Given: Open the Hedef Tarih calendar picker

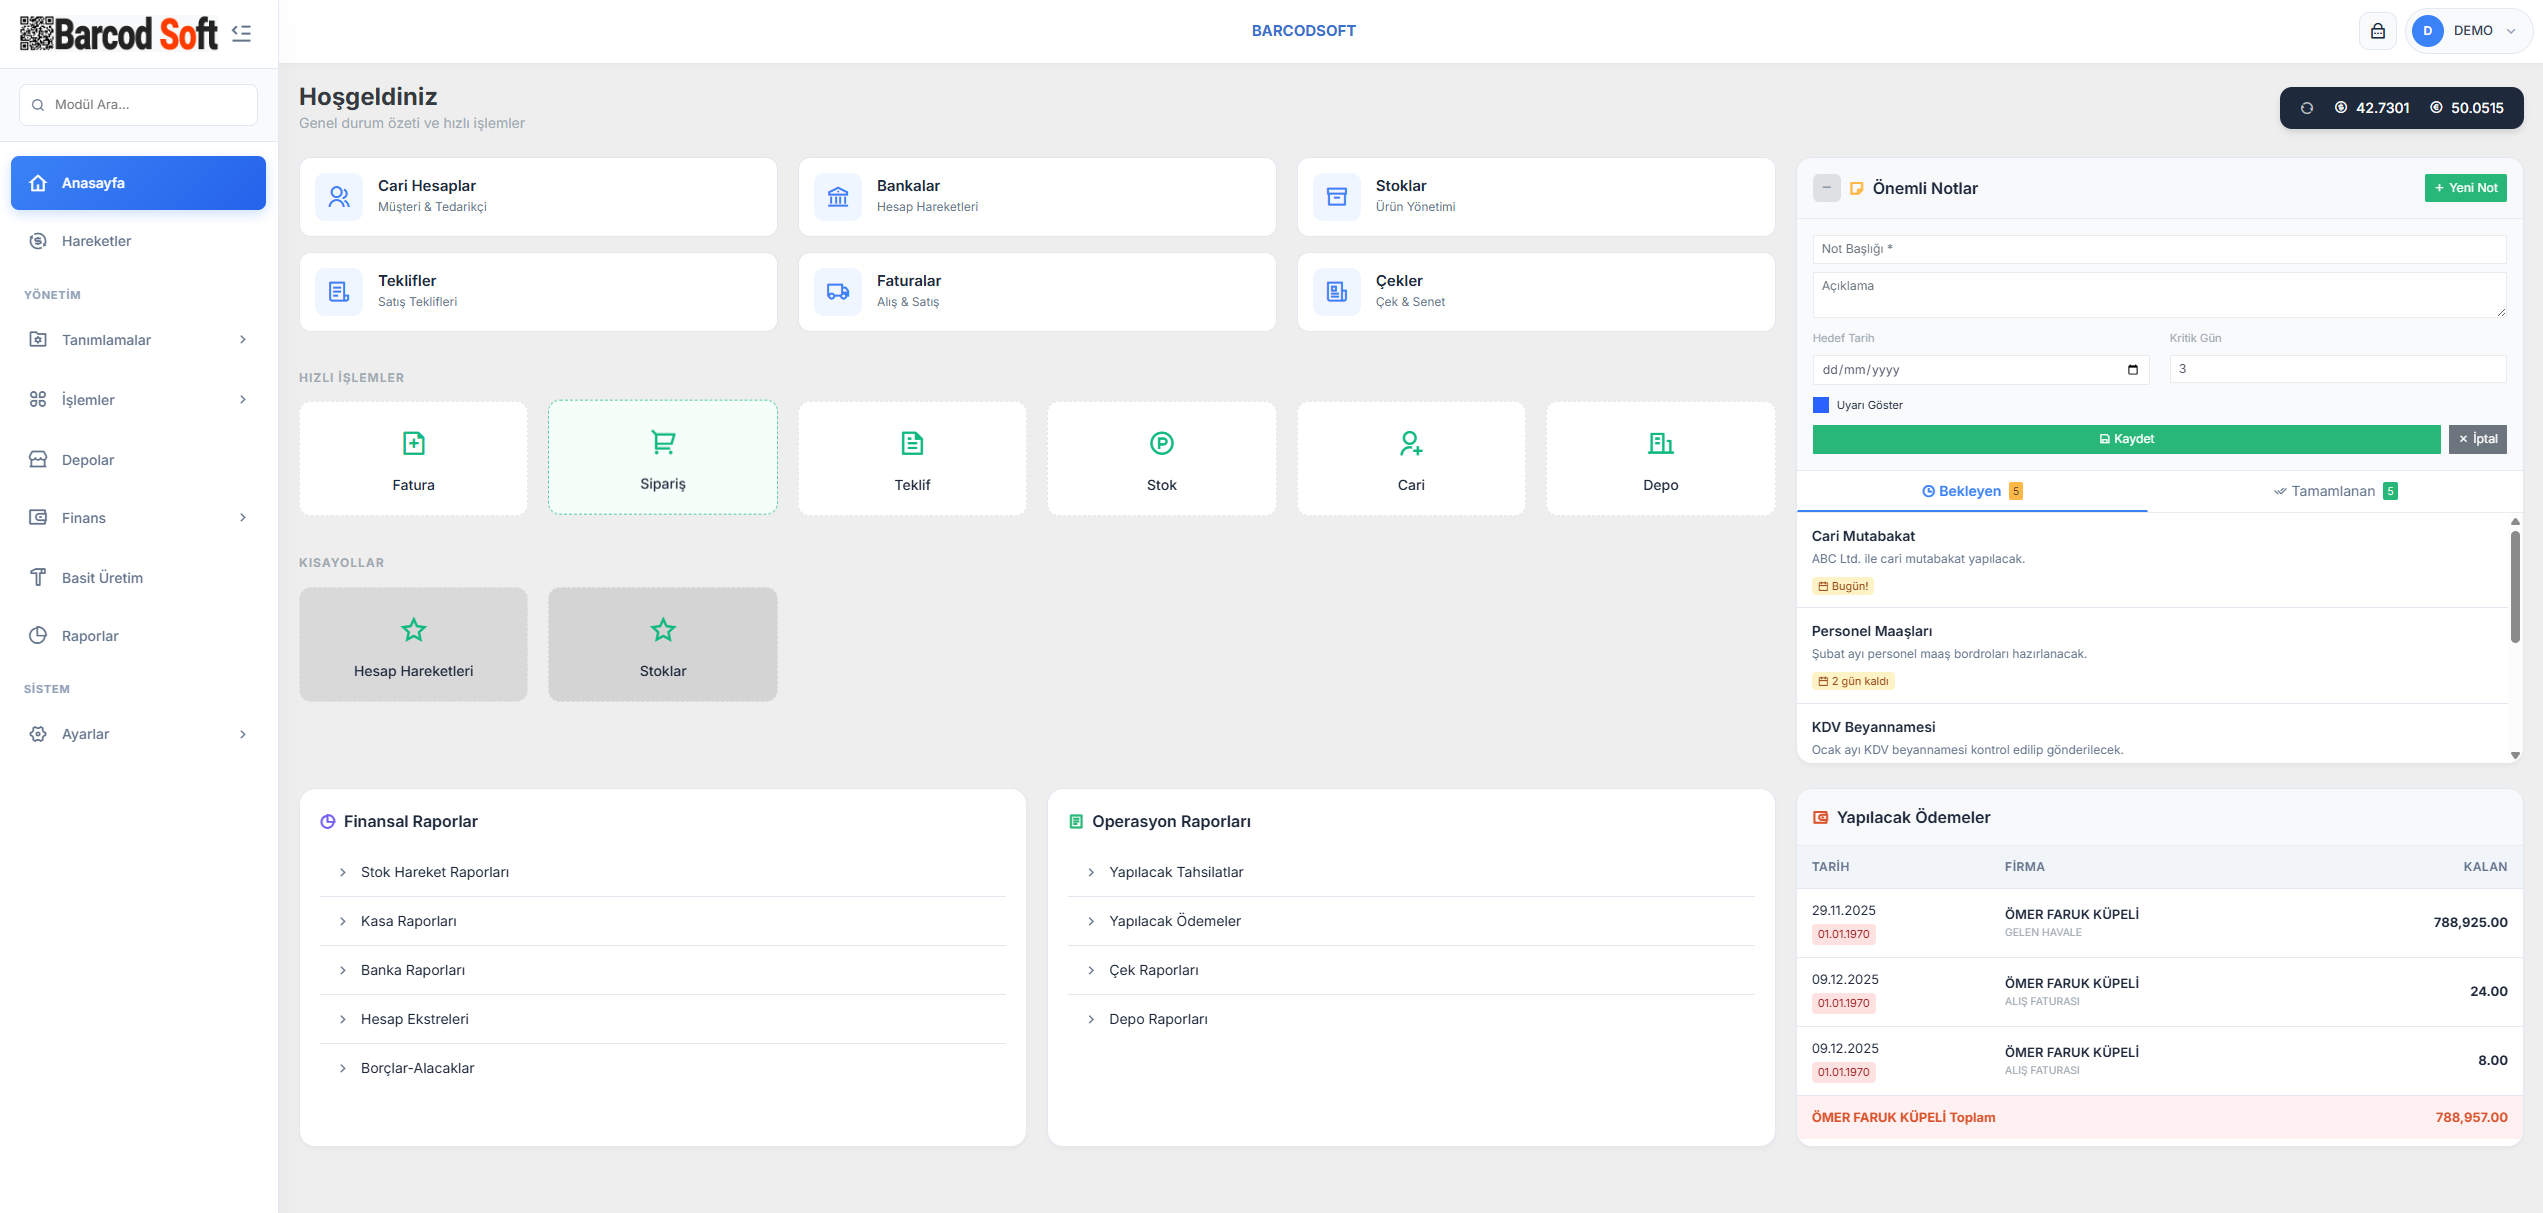Looking at the screenshot, I should click(x=2132, y=370).
